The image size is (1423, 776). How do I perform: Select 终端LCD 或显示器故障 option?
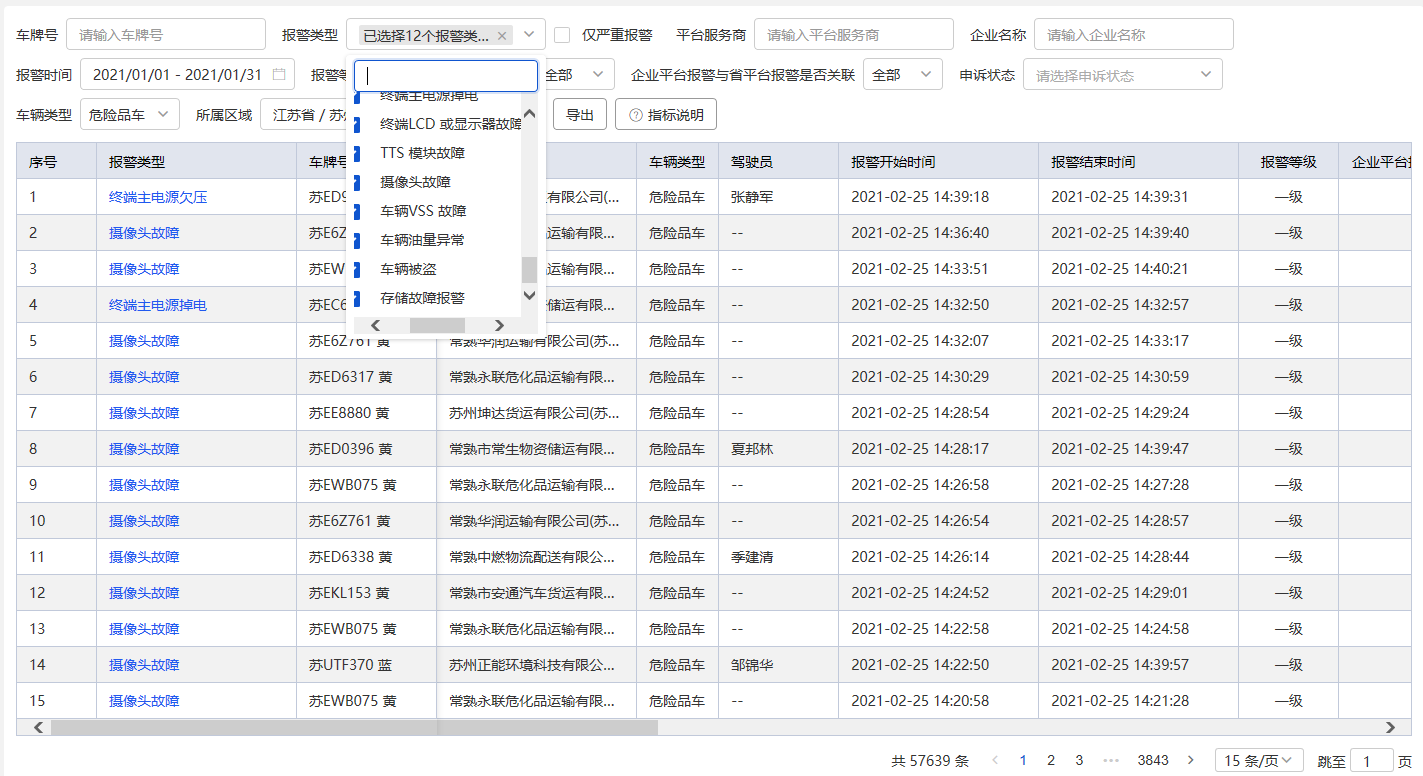pos(451,124)
